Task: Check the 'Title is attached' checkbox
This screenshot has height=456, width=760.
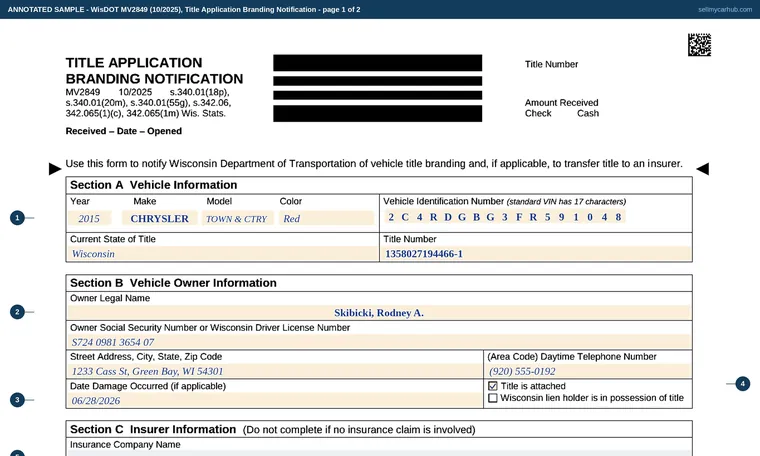Action: point(493,386)
